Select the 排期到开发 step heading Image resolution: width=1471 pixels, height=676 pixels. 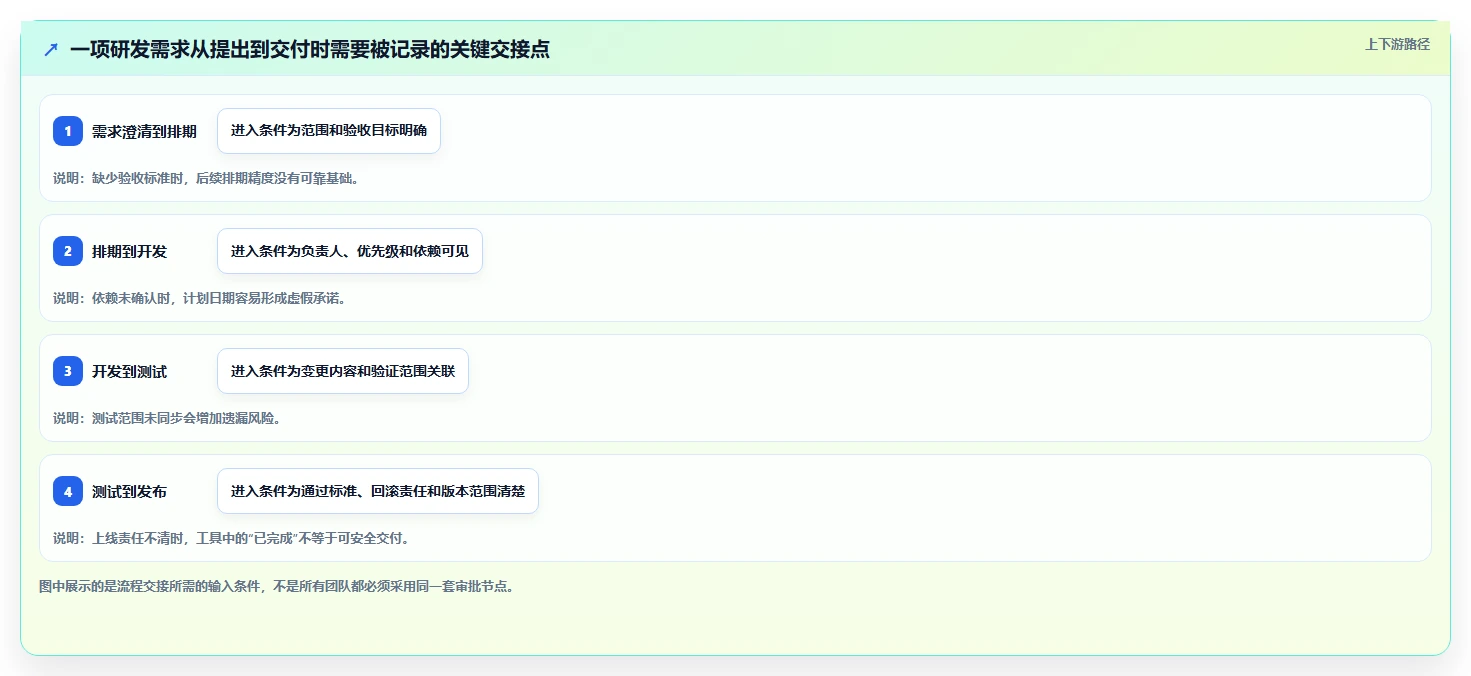(x=129, y=251)
